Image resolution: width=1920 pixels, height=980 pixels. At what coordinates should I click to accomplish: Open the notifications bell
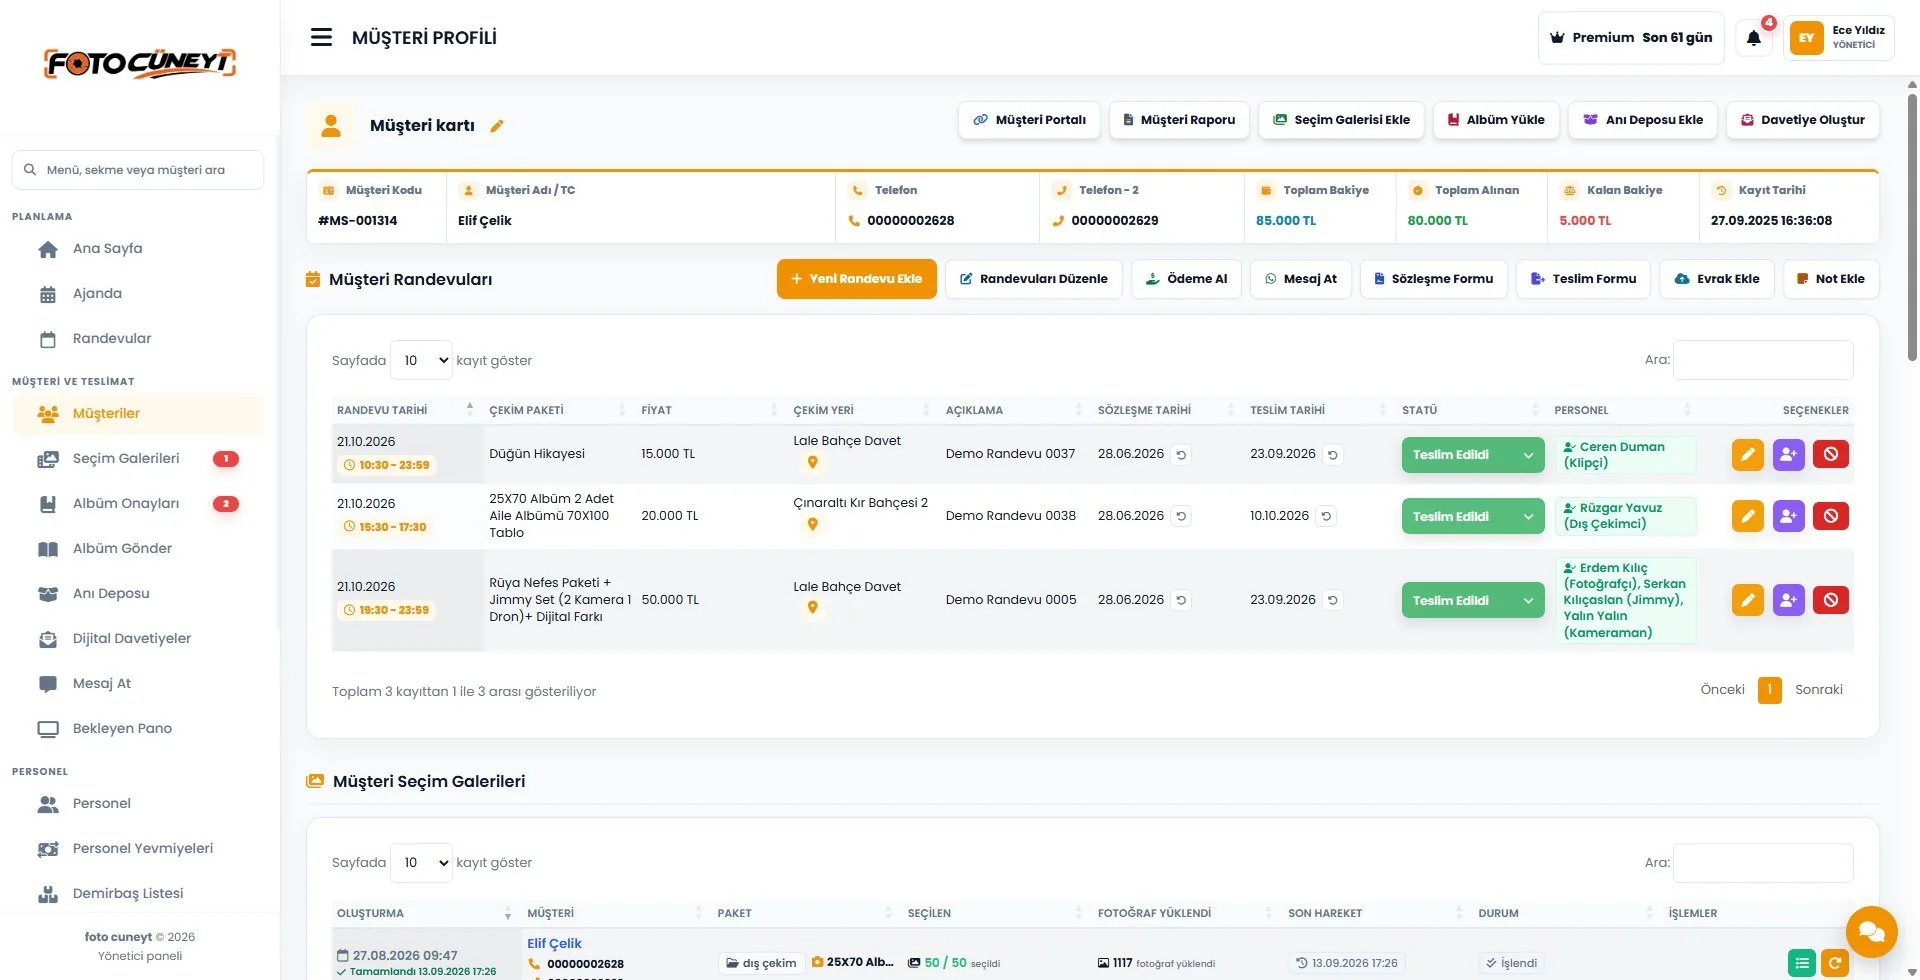tap(1754, 38)
